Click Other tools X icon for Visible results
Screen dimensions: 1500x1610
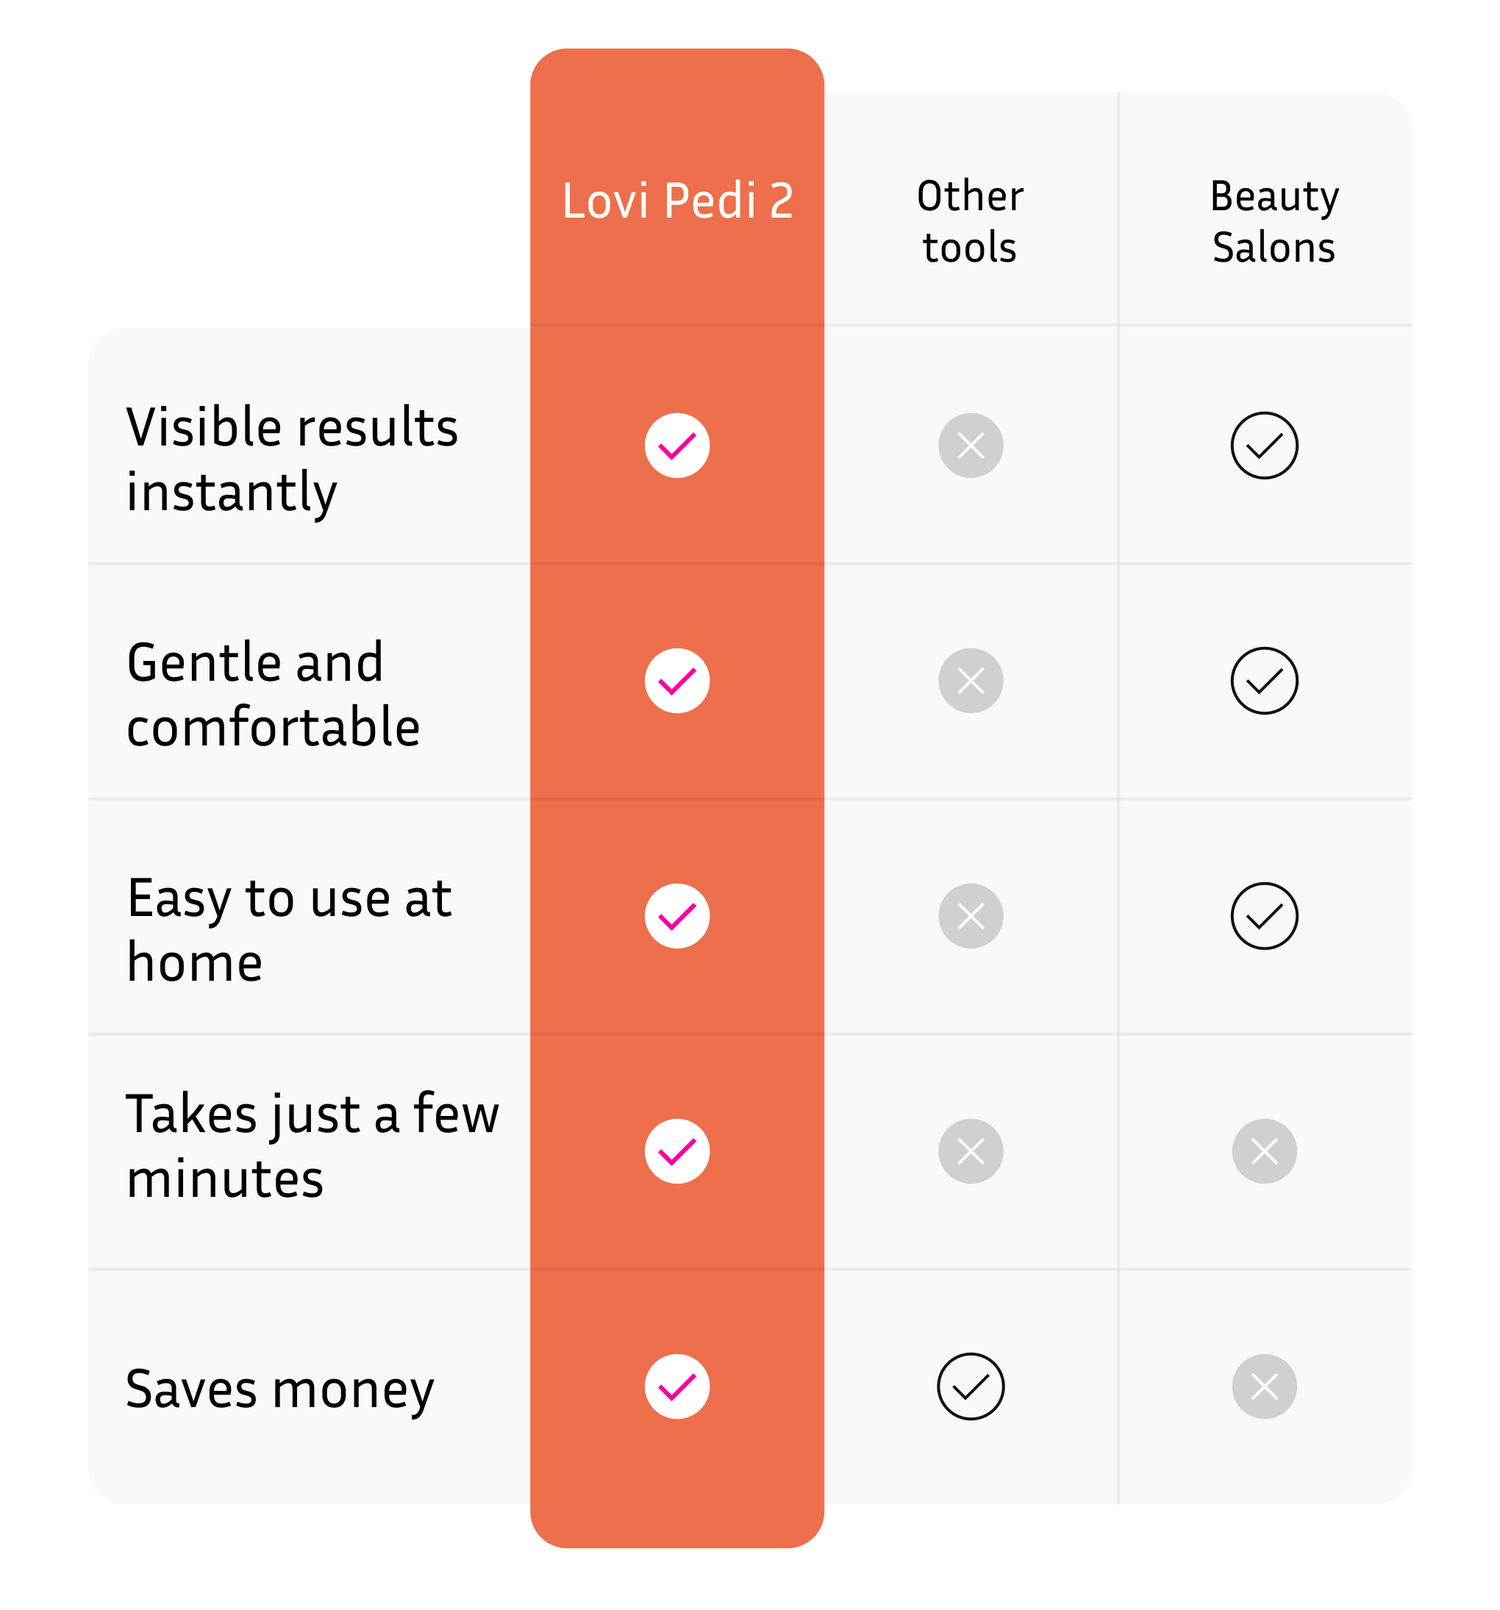[970, 445]
